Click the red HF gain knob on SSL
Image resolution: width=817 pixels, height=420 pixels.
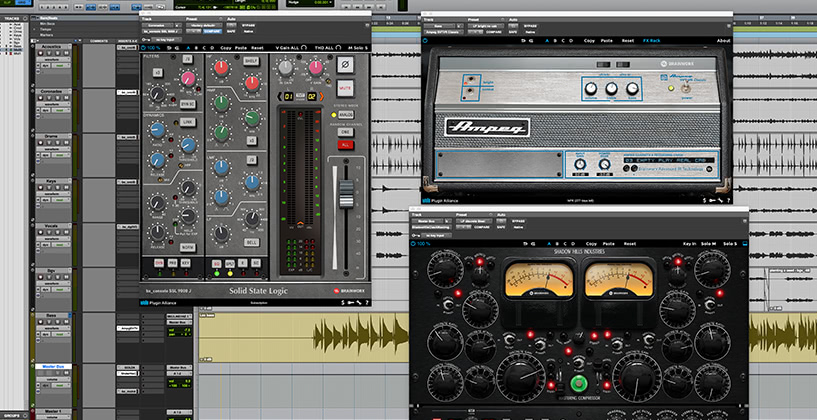[x=222, y=67]
